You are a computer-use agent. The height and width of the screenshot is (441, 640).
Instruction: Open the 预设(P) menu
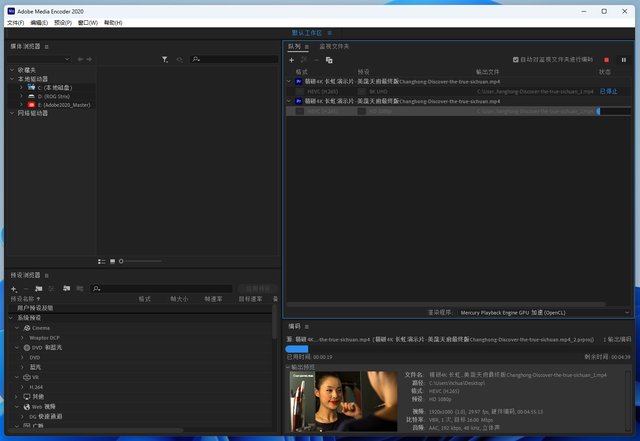(63, 23)
